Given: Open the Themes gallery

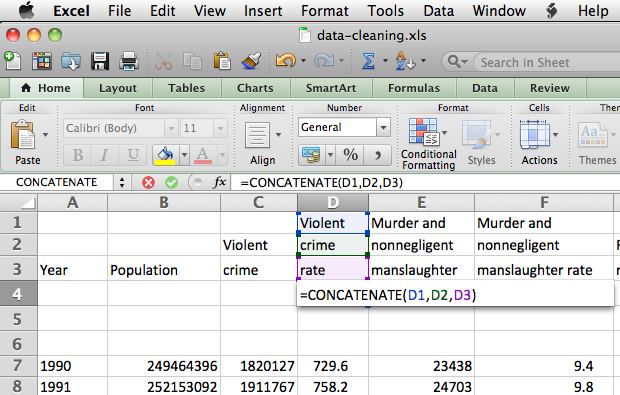Looking at the screenshot, I should [x=593, y=135].
